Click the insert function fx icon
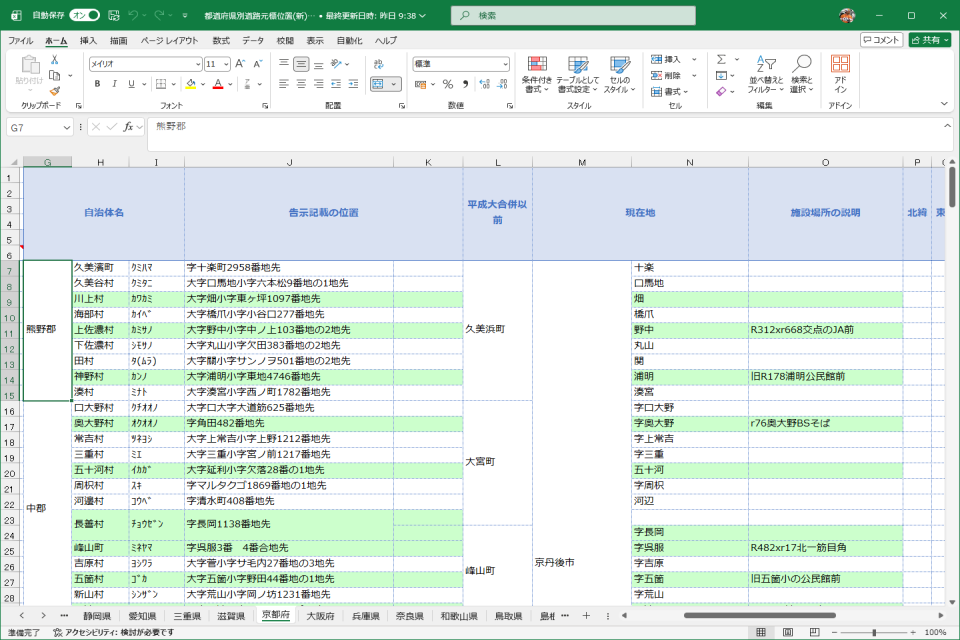 click(x=129, y=127)
